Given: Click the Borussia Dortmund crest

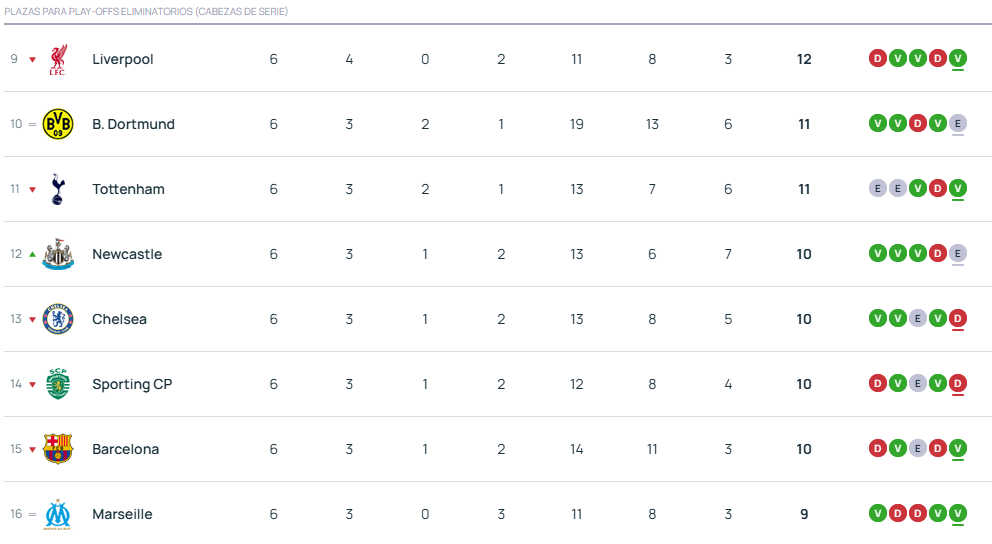Looking at the screenshot, I should (x=58, y=124).
